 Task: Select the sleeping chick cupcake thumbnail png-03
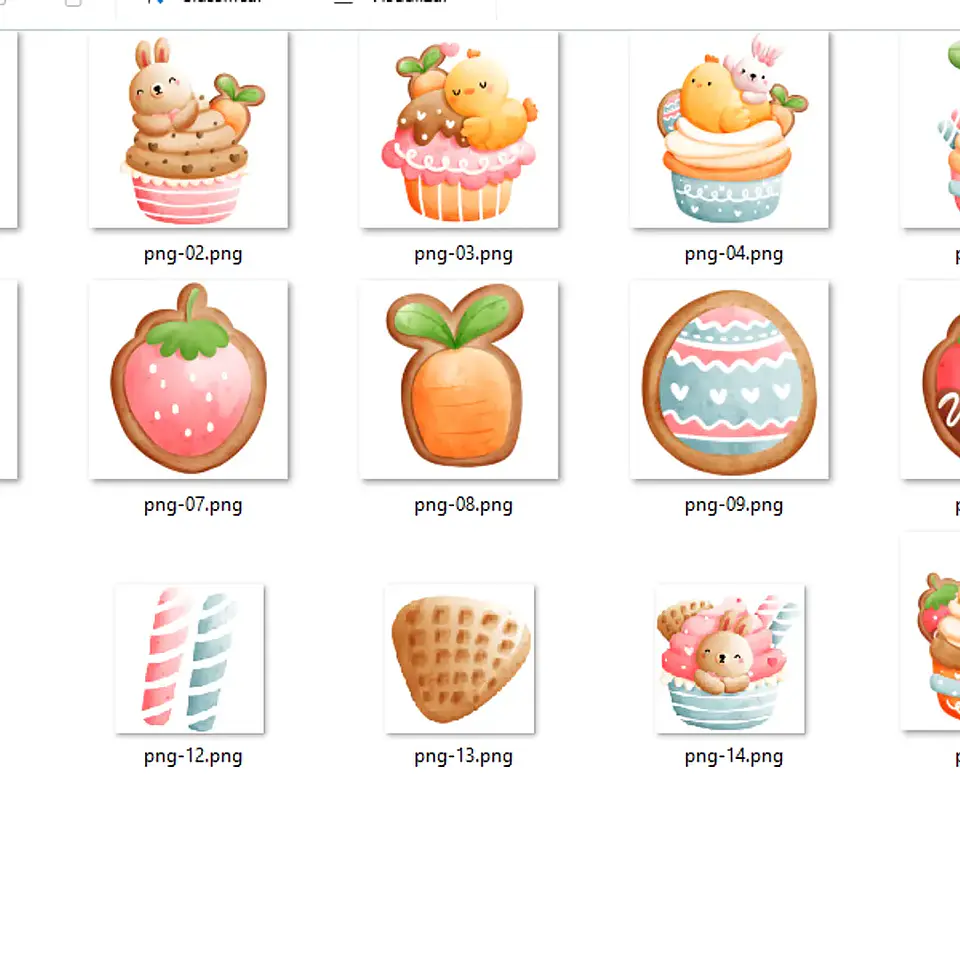tap(459, 130)
